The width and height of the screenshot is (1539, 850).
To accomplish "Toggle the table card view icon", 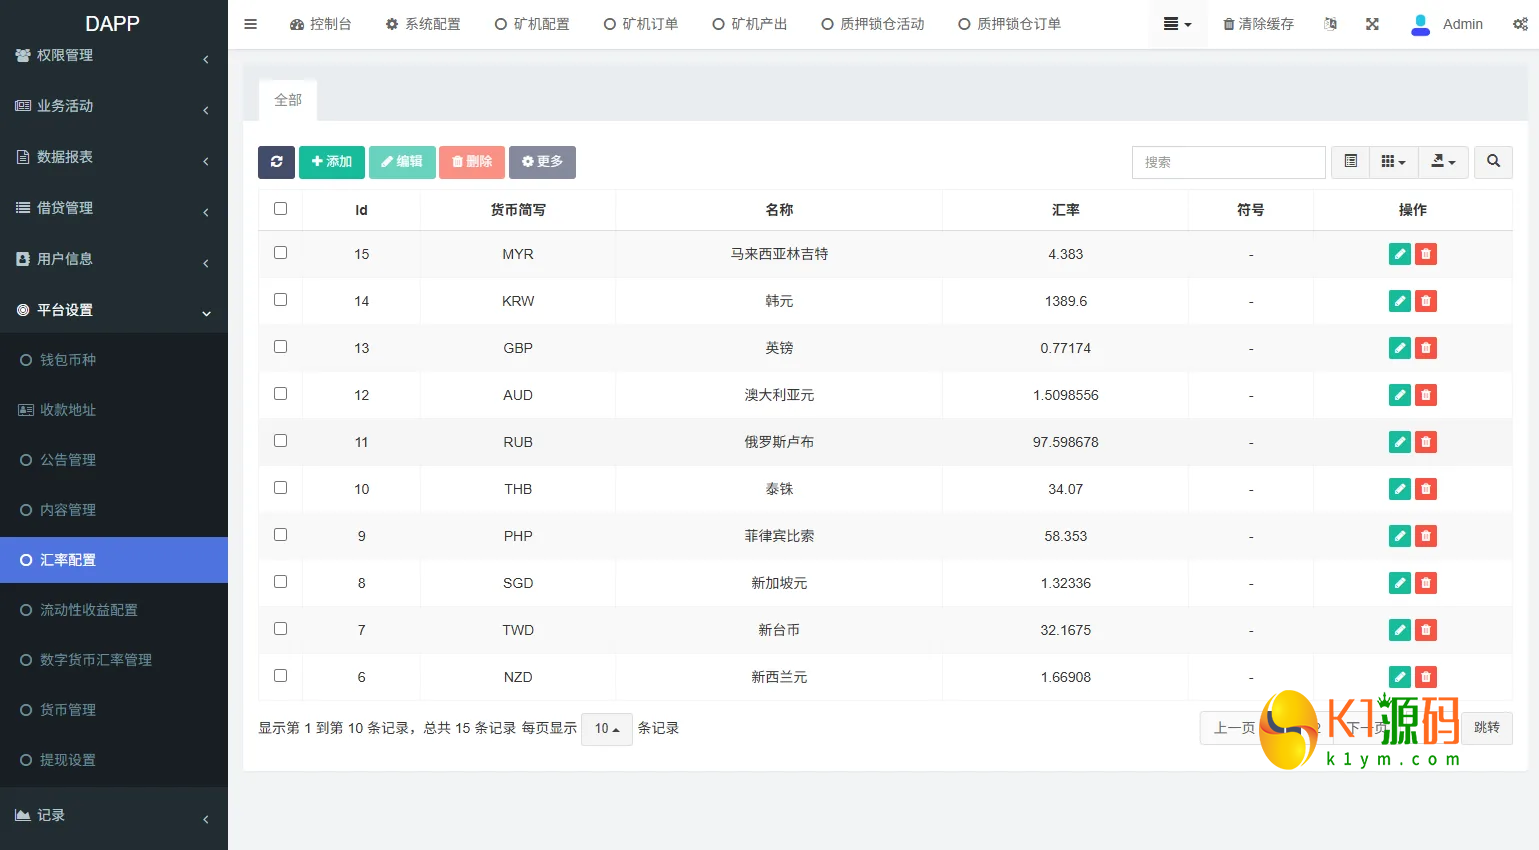I will [x=1350, y=162].
